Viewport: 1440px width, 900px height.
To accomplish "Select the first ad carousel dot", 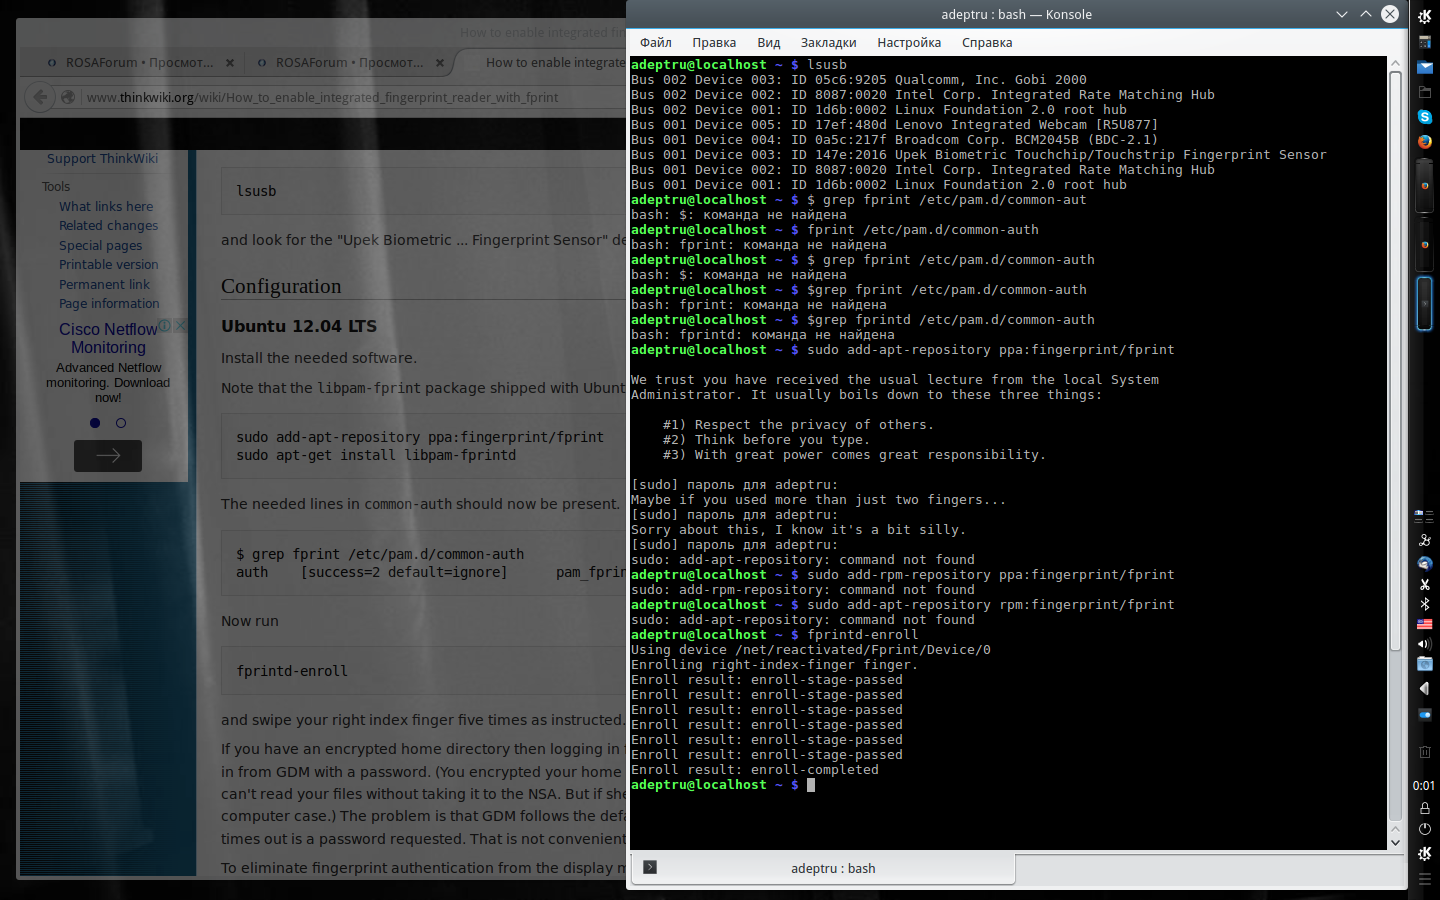I will pyautogui.click(x=95, y=423).
